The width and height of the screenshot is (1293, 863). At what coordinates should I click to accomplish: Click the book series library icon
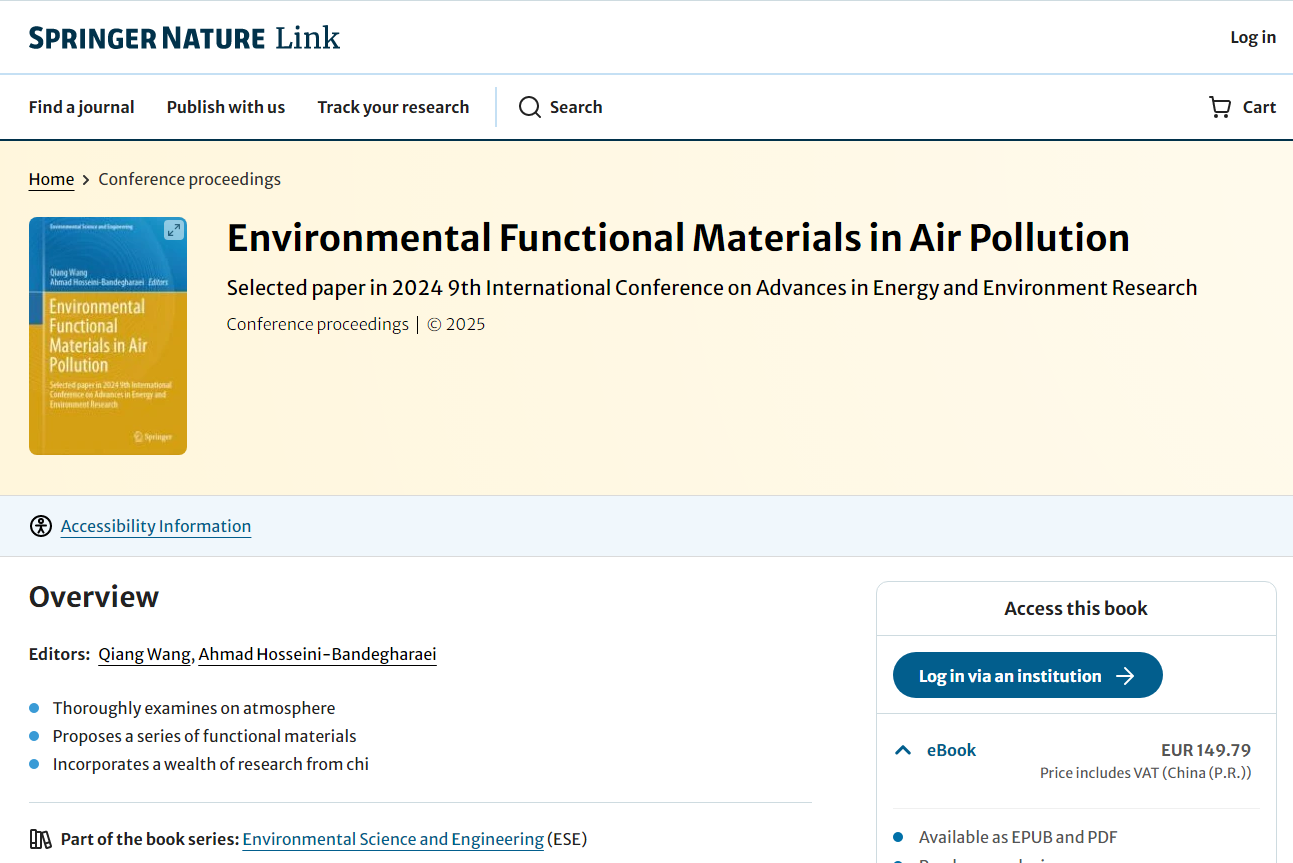(41, 839)
